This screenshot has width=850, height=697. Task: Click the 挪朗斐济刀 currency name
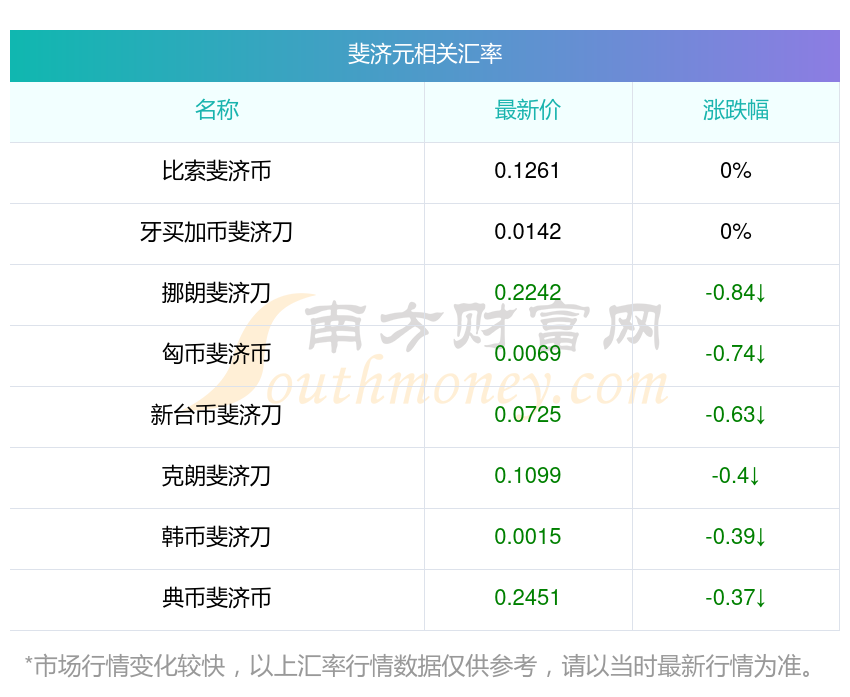[217, 293]
